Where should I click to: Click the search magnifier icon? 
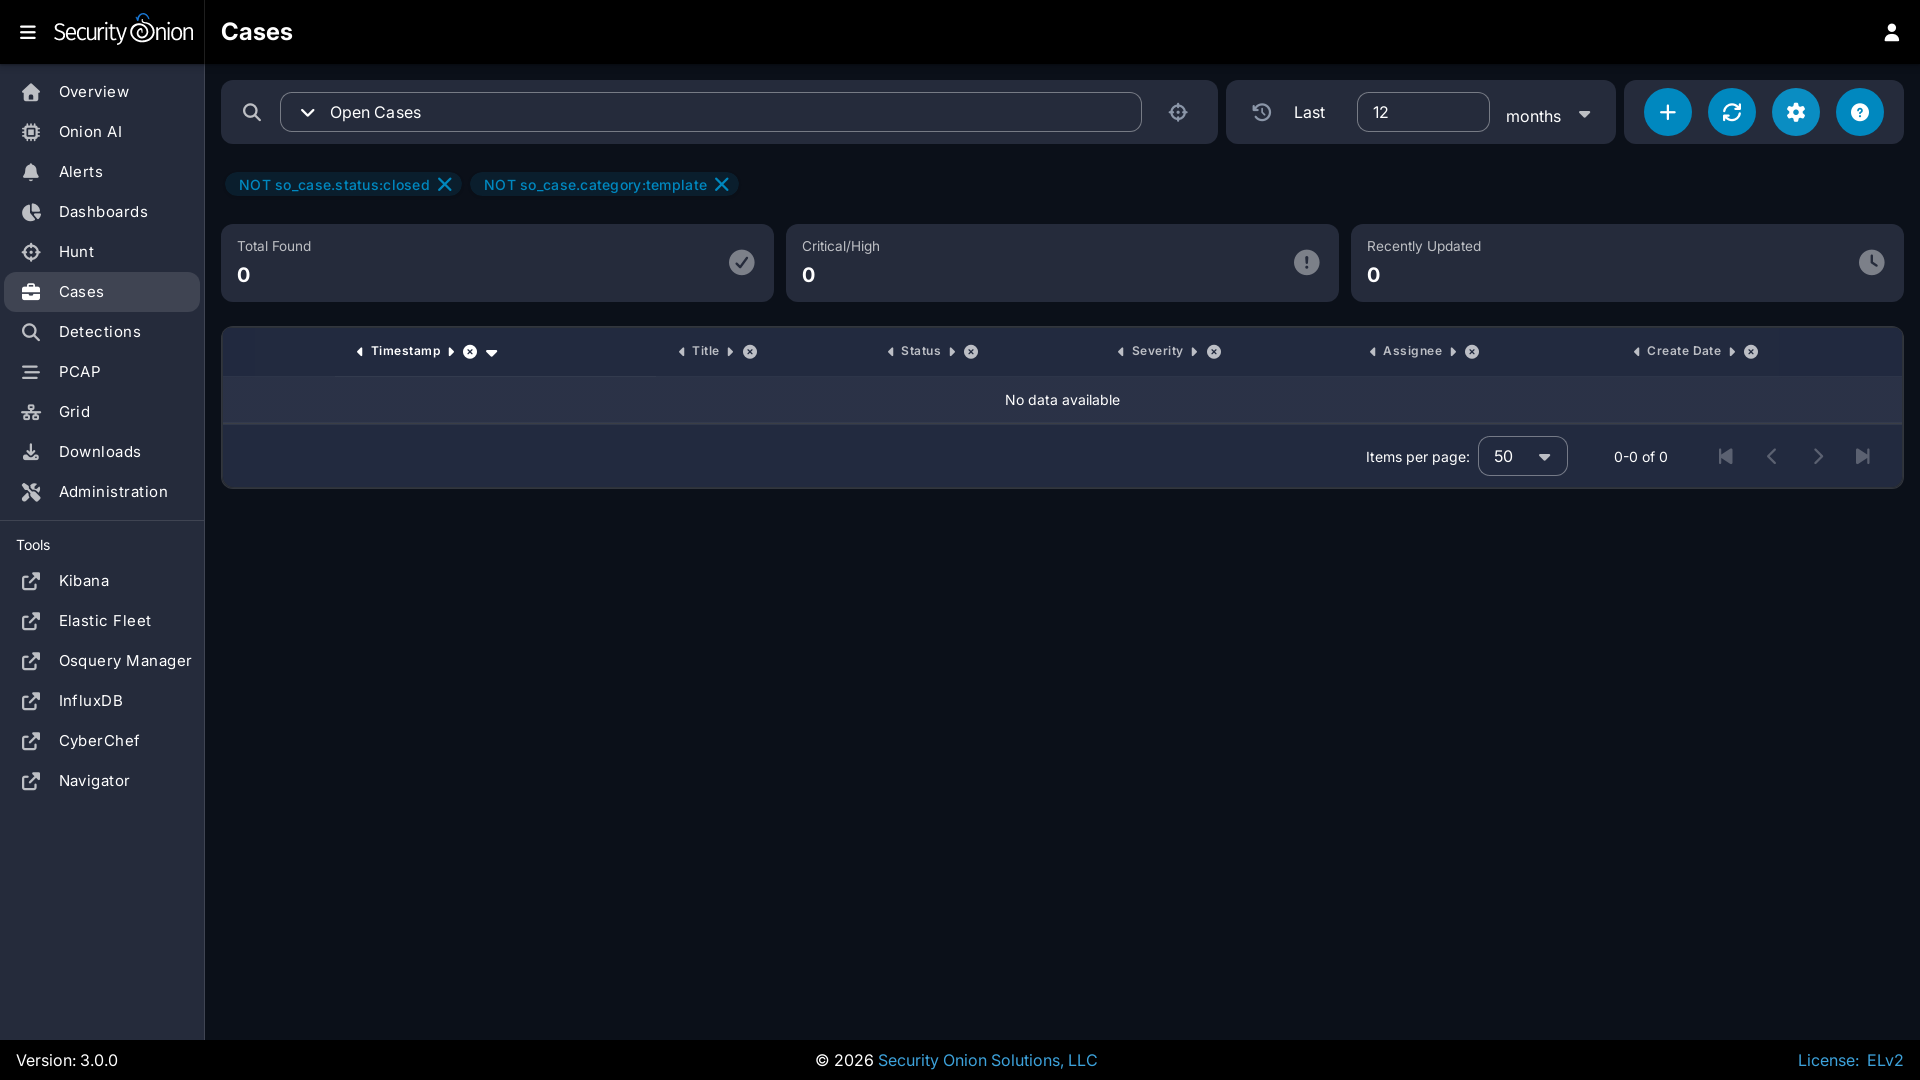click(x=252, y=112)
